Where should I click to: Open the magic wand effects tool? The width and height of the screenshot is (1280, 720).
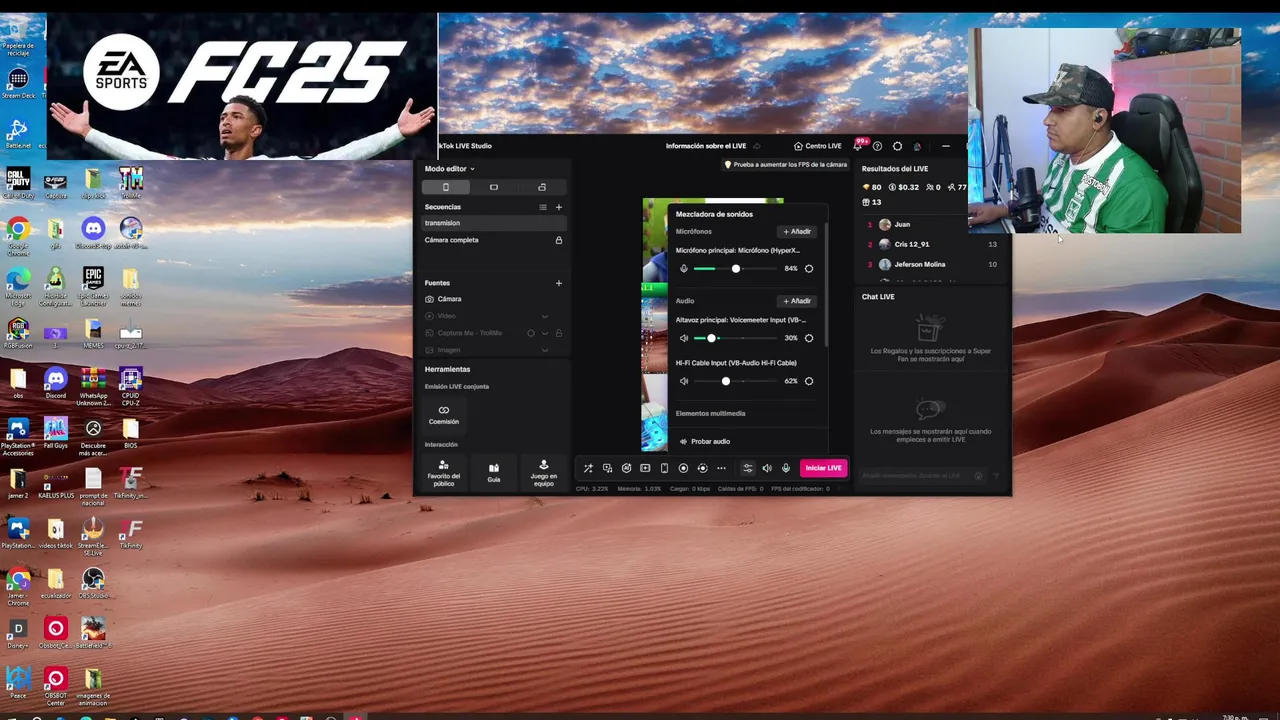point(588,468)
